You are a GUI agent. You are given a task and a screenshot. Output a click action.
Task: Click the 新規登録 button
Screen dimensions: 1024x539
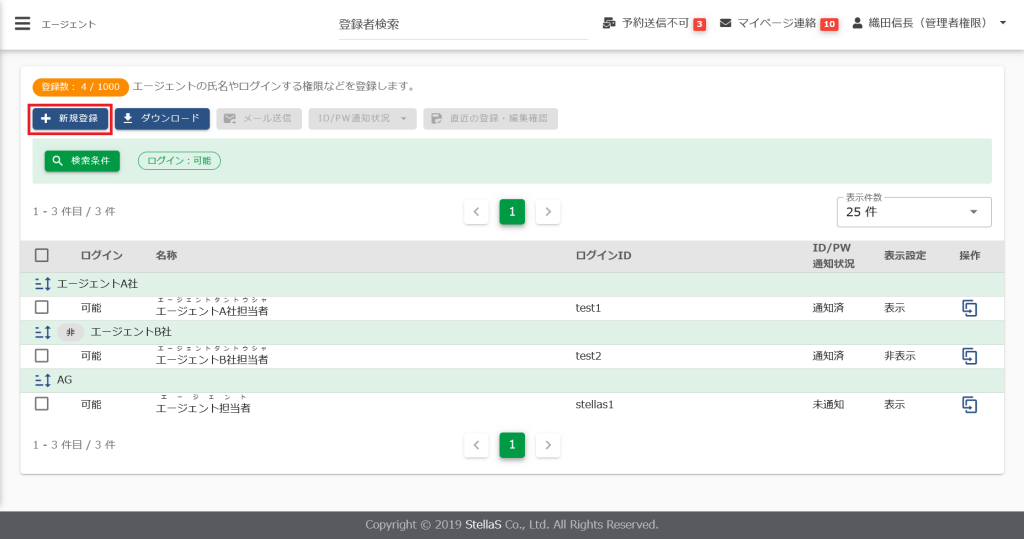pyautogui.click(x=70, y=118)
